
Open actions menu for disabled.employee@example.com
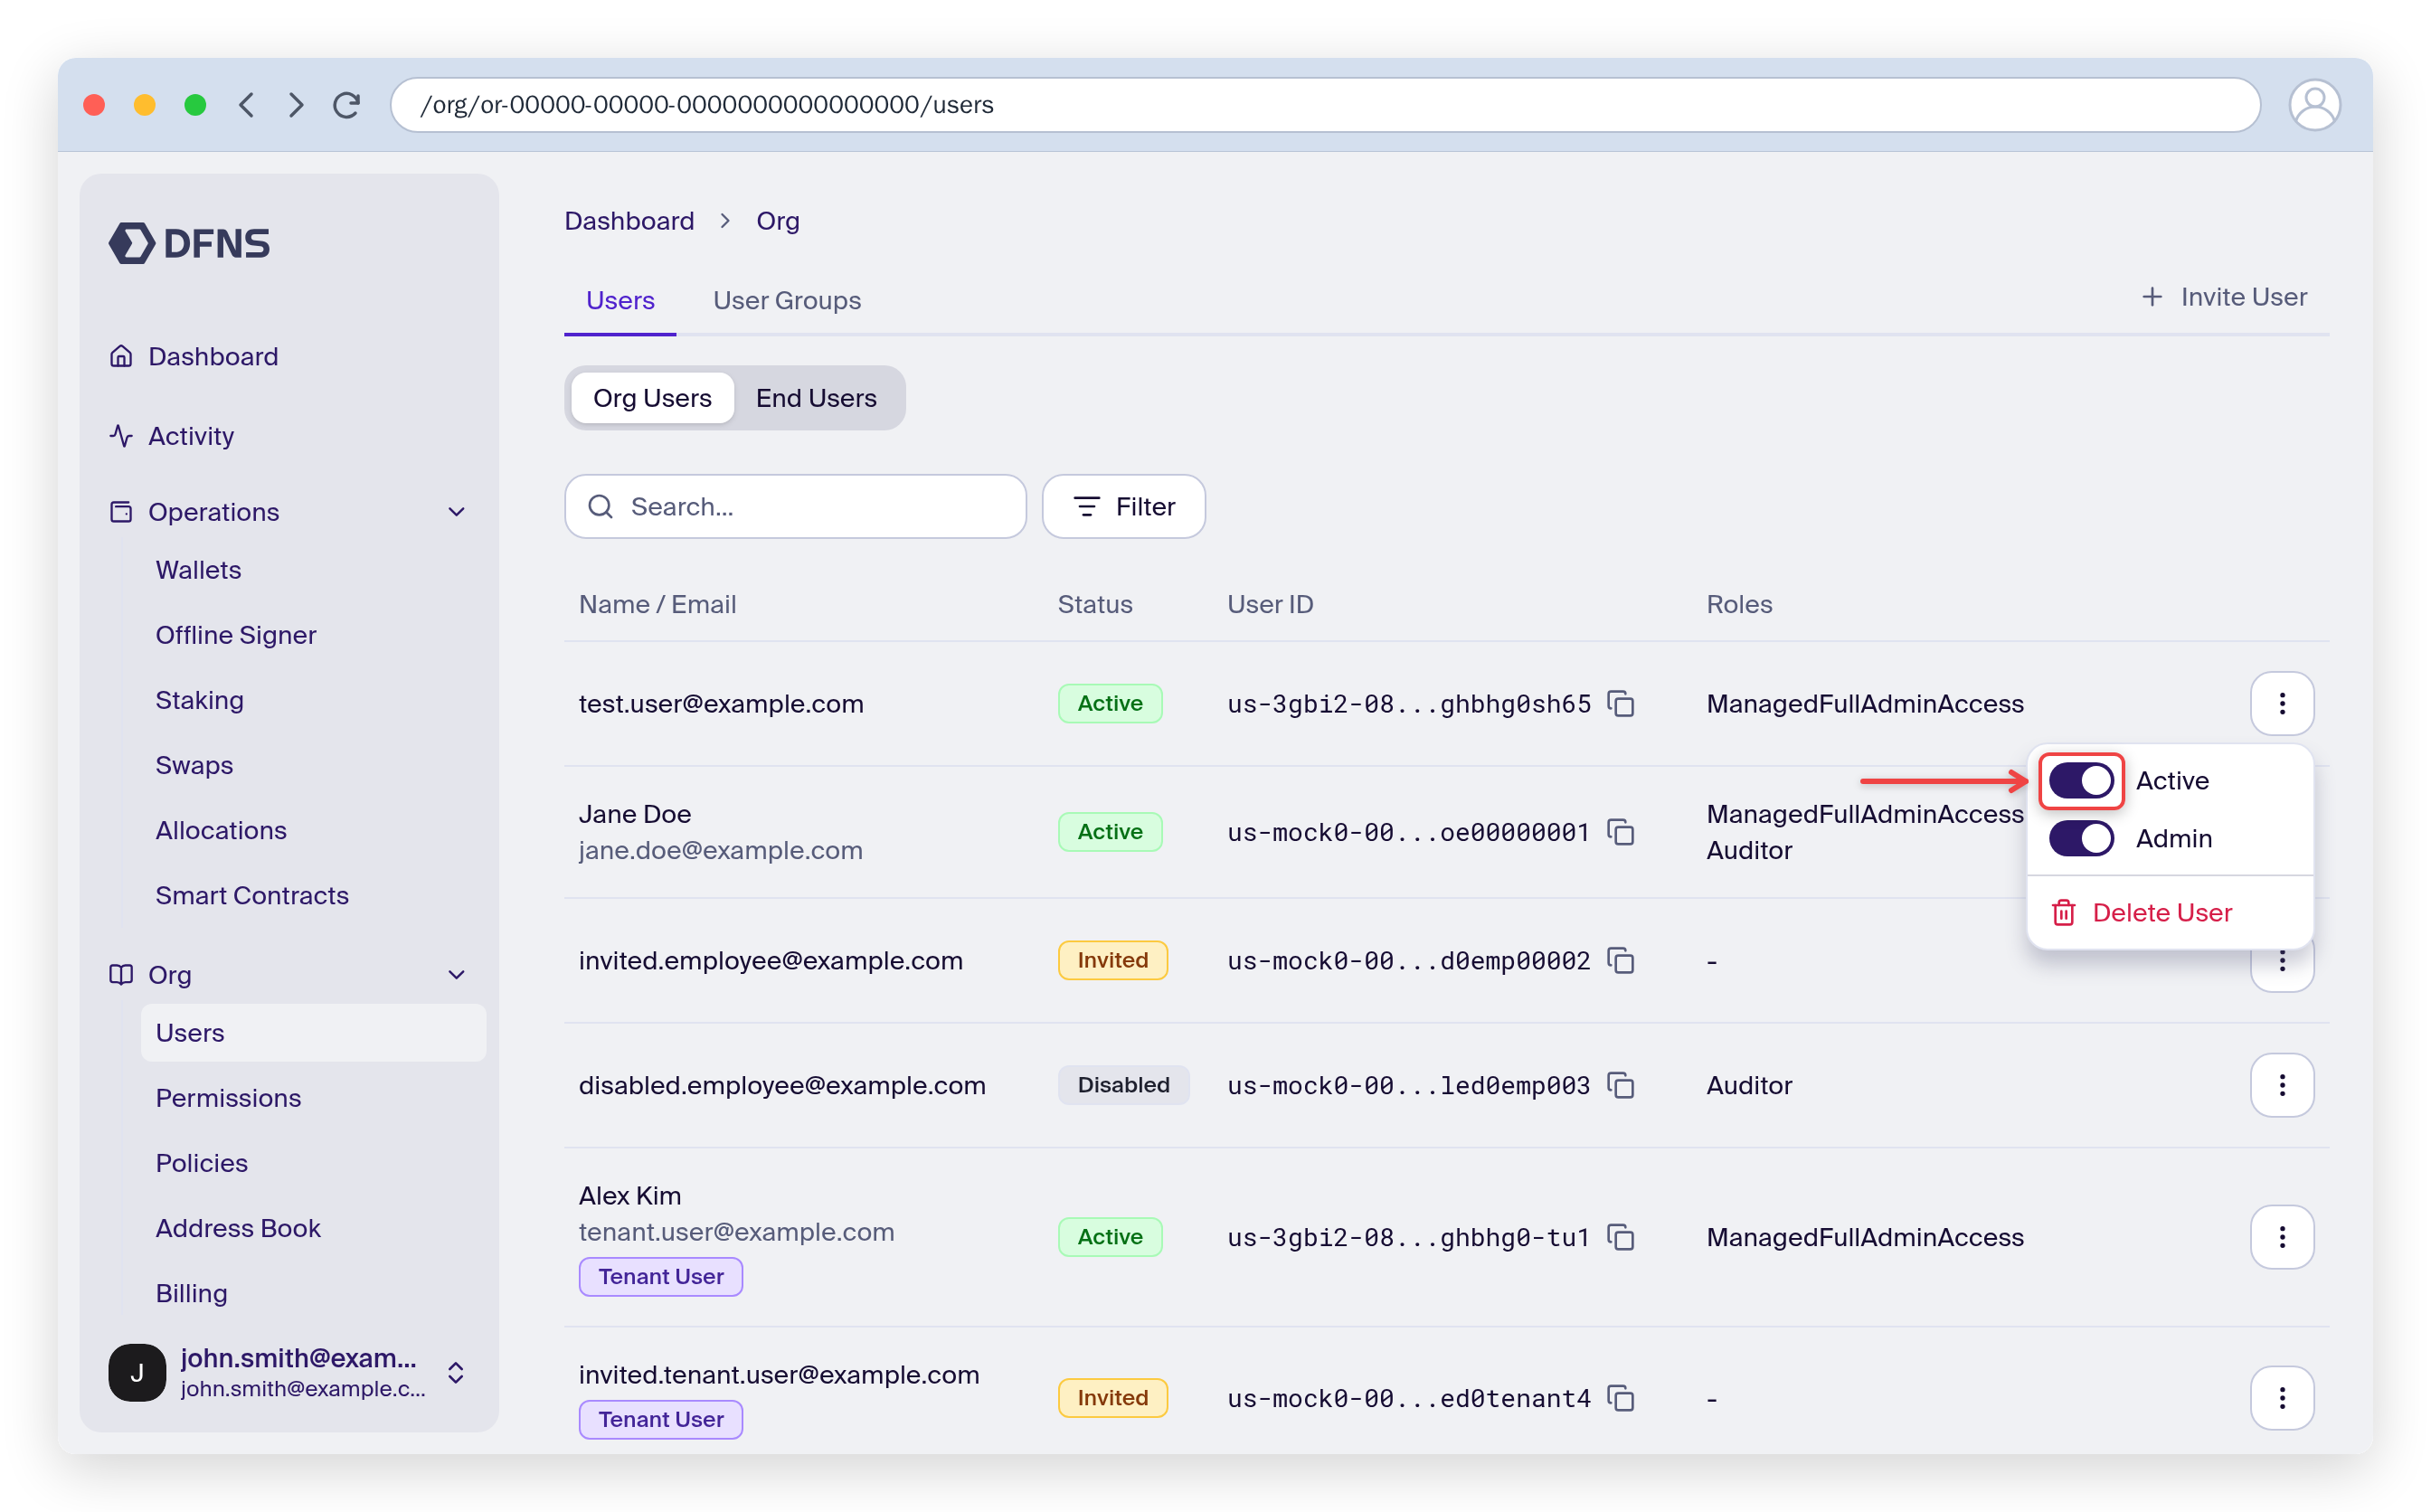(x=2282, y=1085)
